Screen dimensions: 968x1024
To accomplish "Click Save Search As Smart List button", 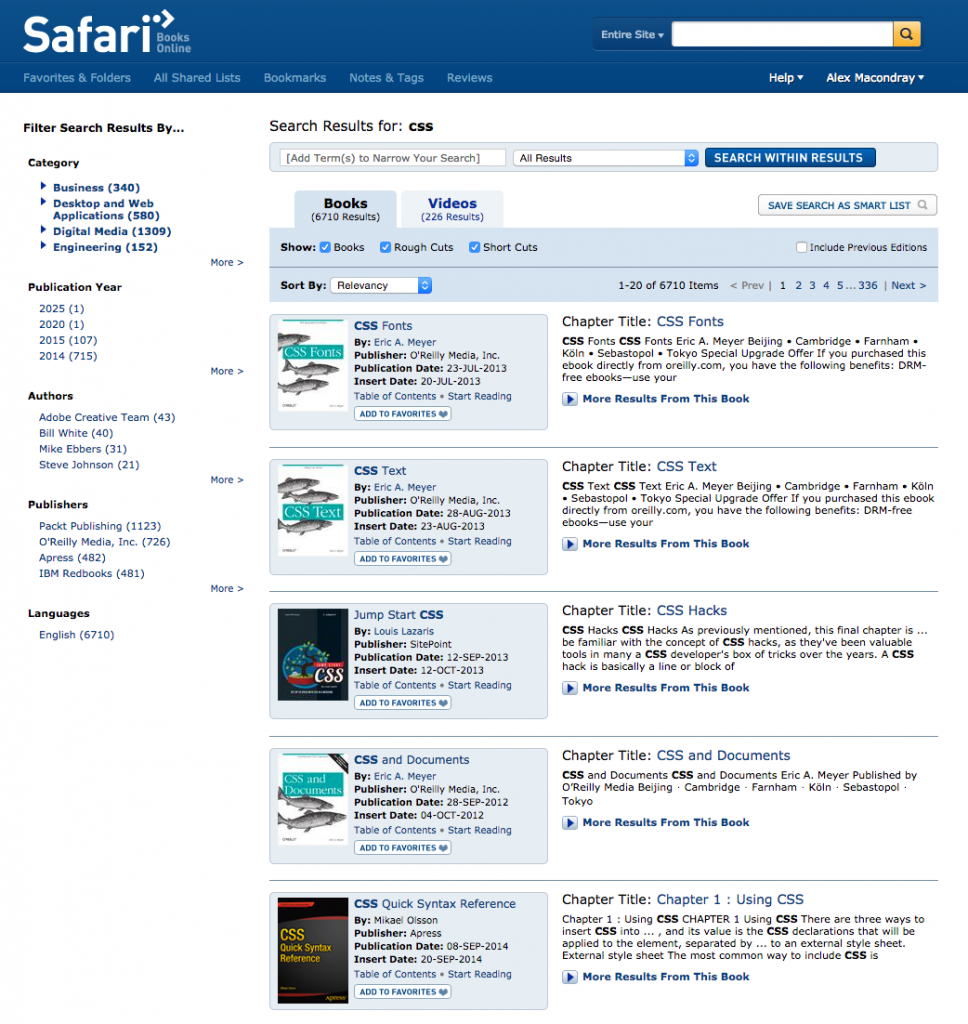I will 847,205.
